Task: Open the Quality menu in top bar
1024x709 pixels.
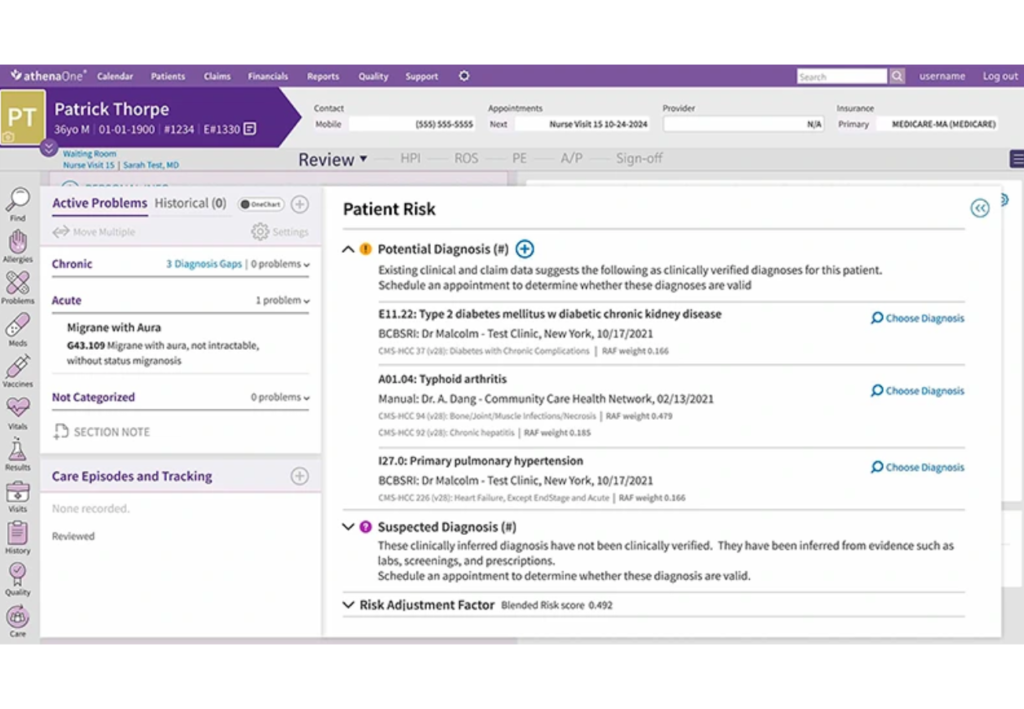Action: [373, 76]
